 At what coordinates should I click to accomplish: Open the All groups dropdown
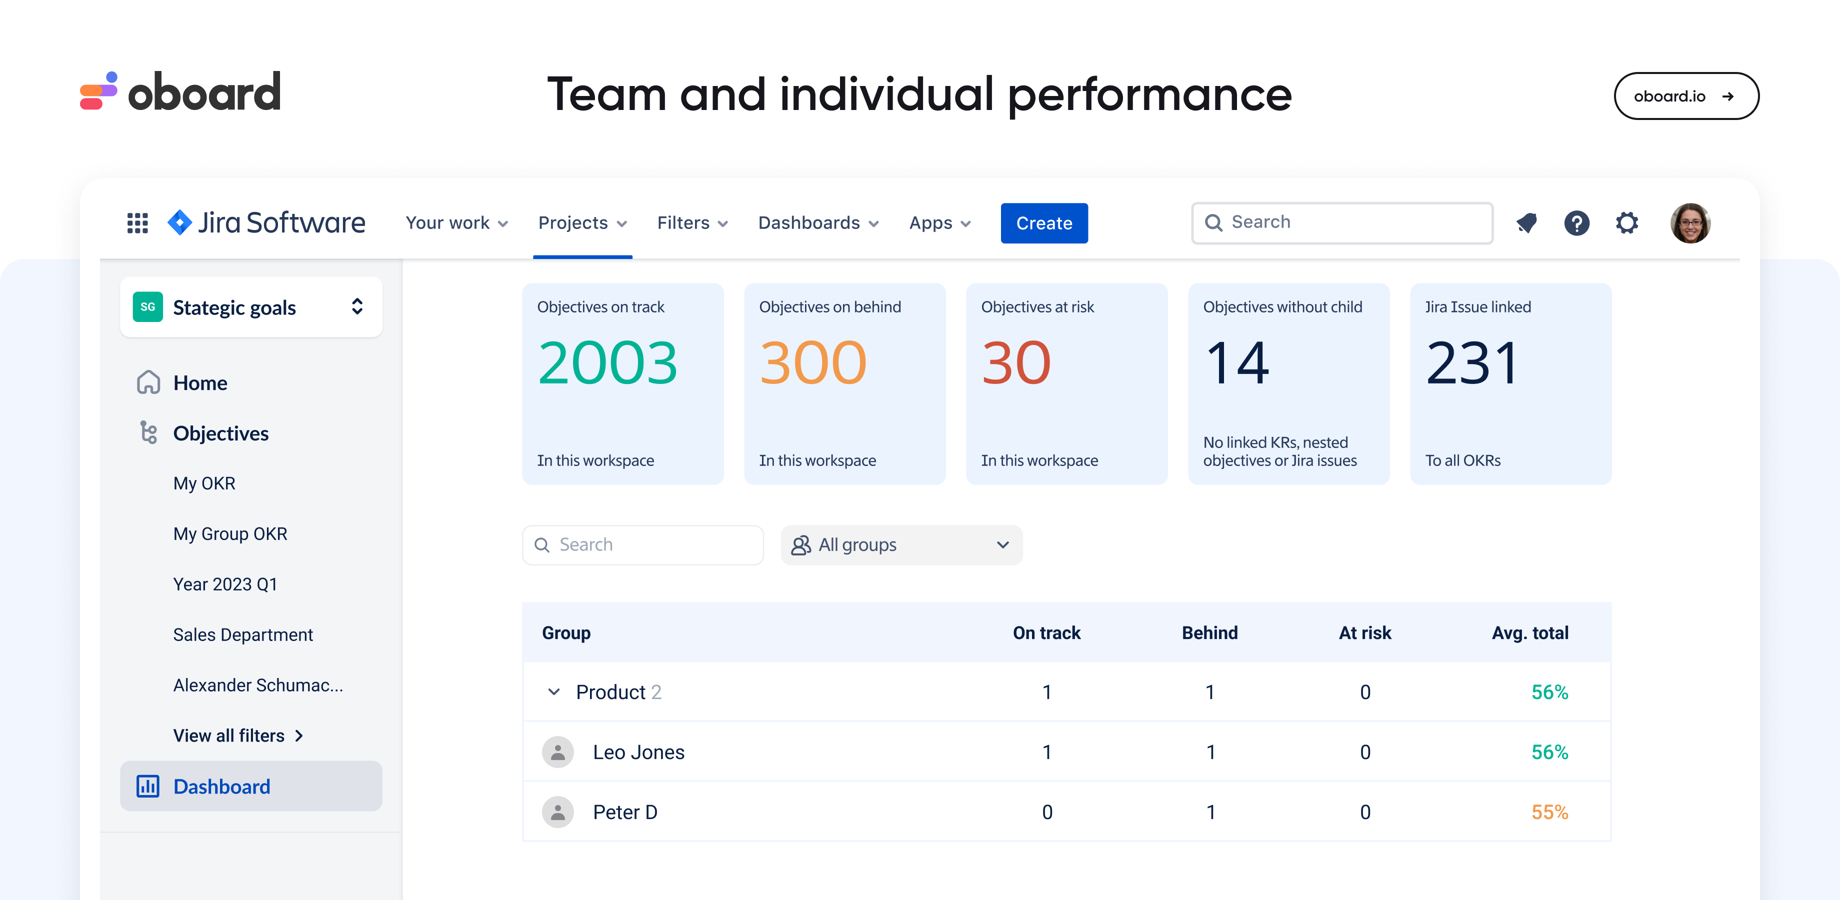[x=901, y=545]
